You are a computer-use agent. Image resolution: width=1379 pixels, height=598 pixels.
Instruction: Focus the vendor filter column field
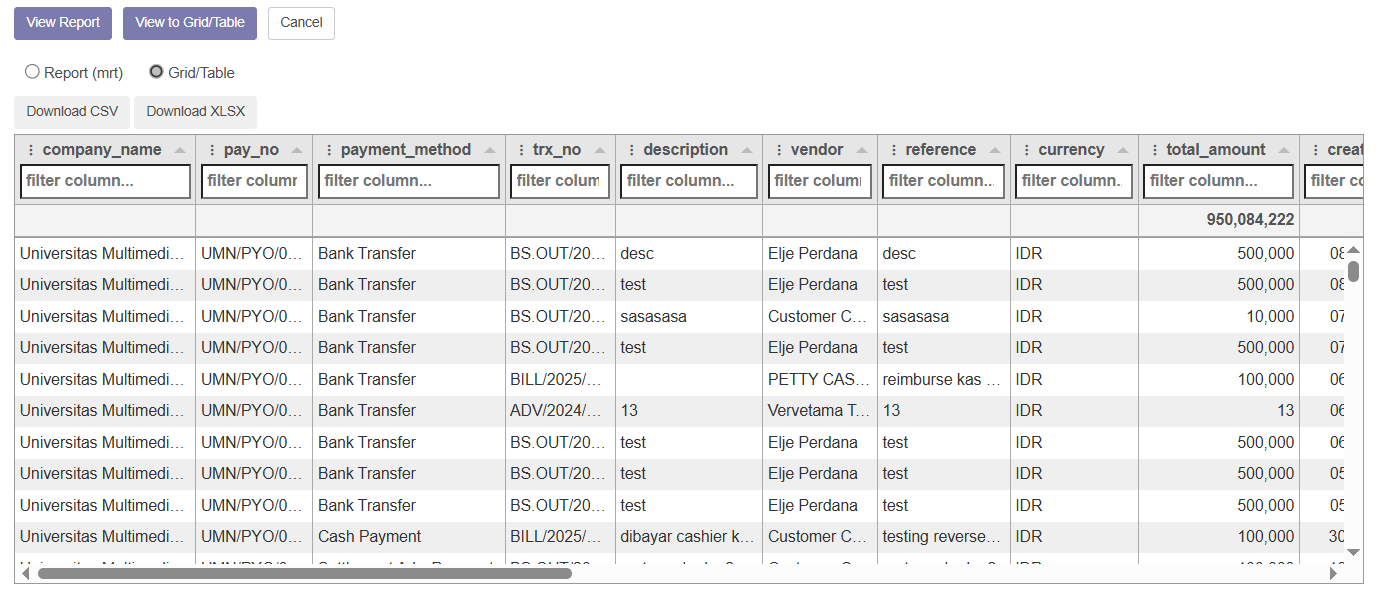[819, 181]
